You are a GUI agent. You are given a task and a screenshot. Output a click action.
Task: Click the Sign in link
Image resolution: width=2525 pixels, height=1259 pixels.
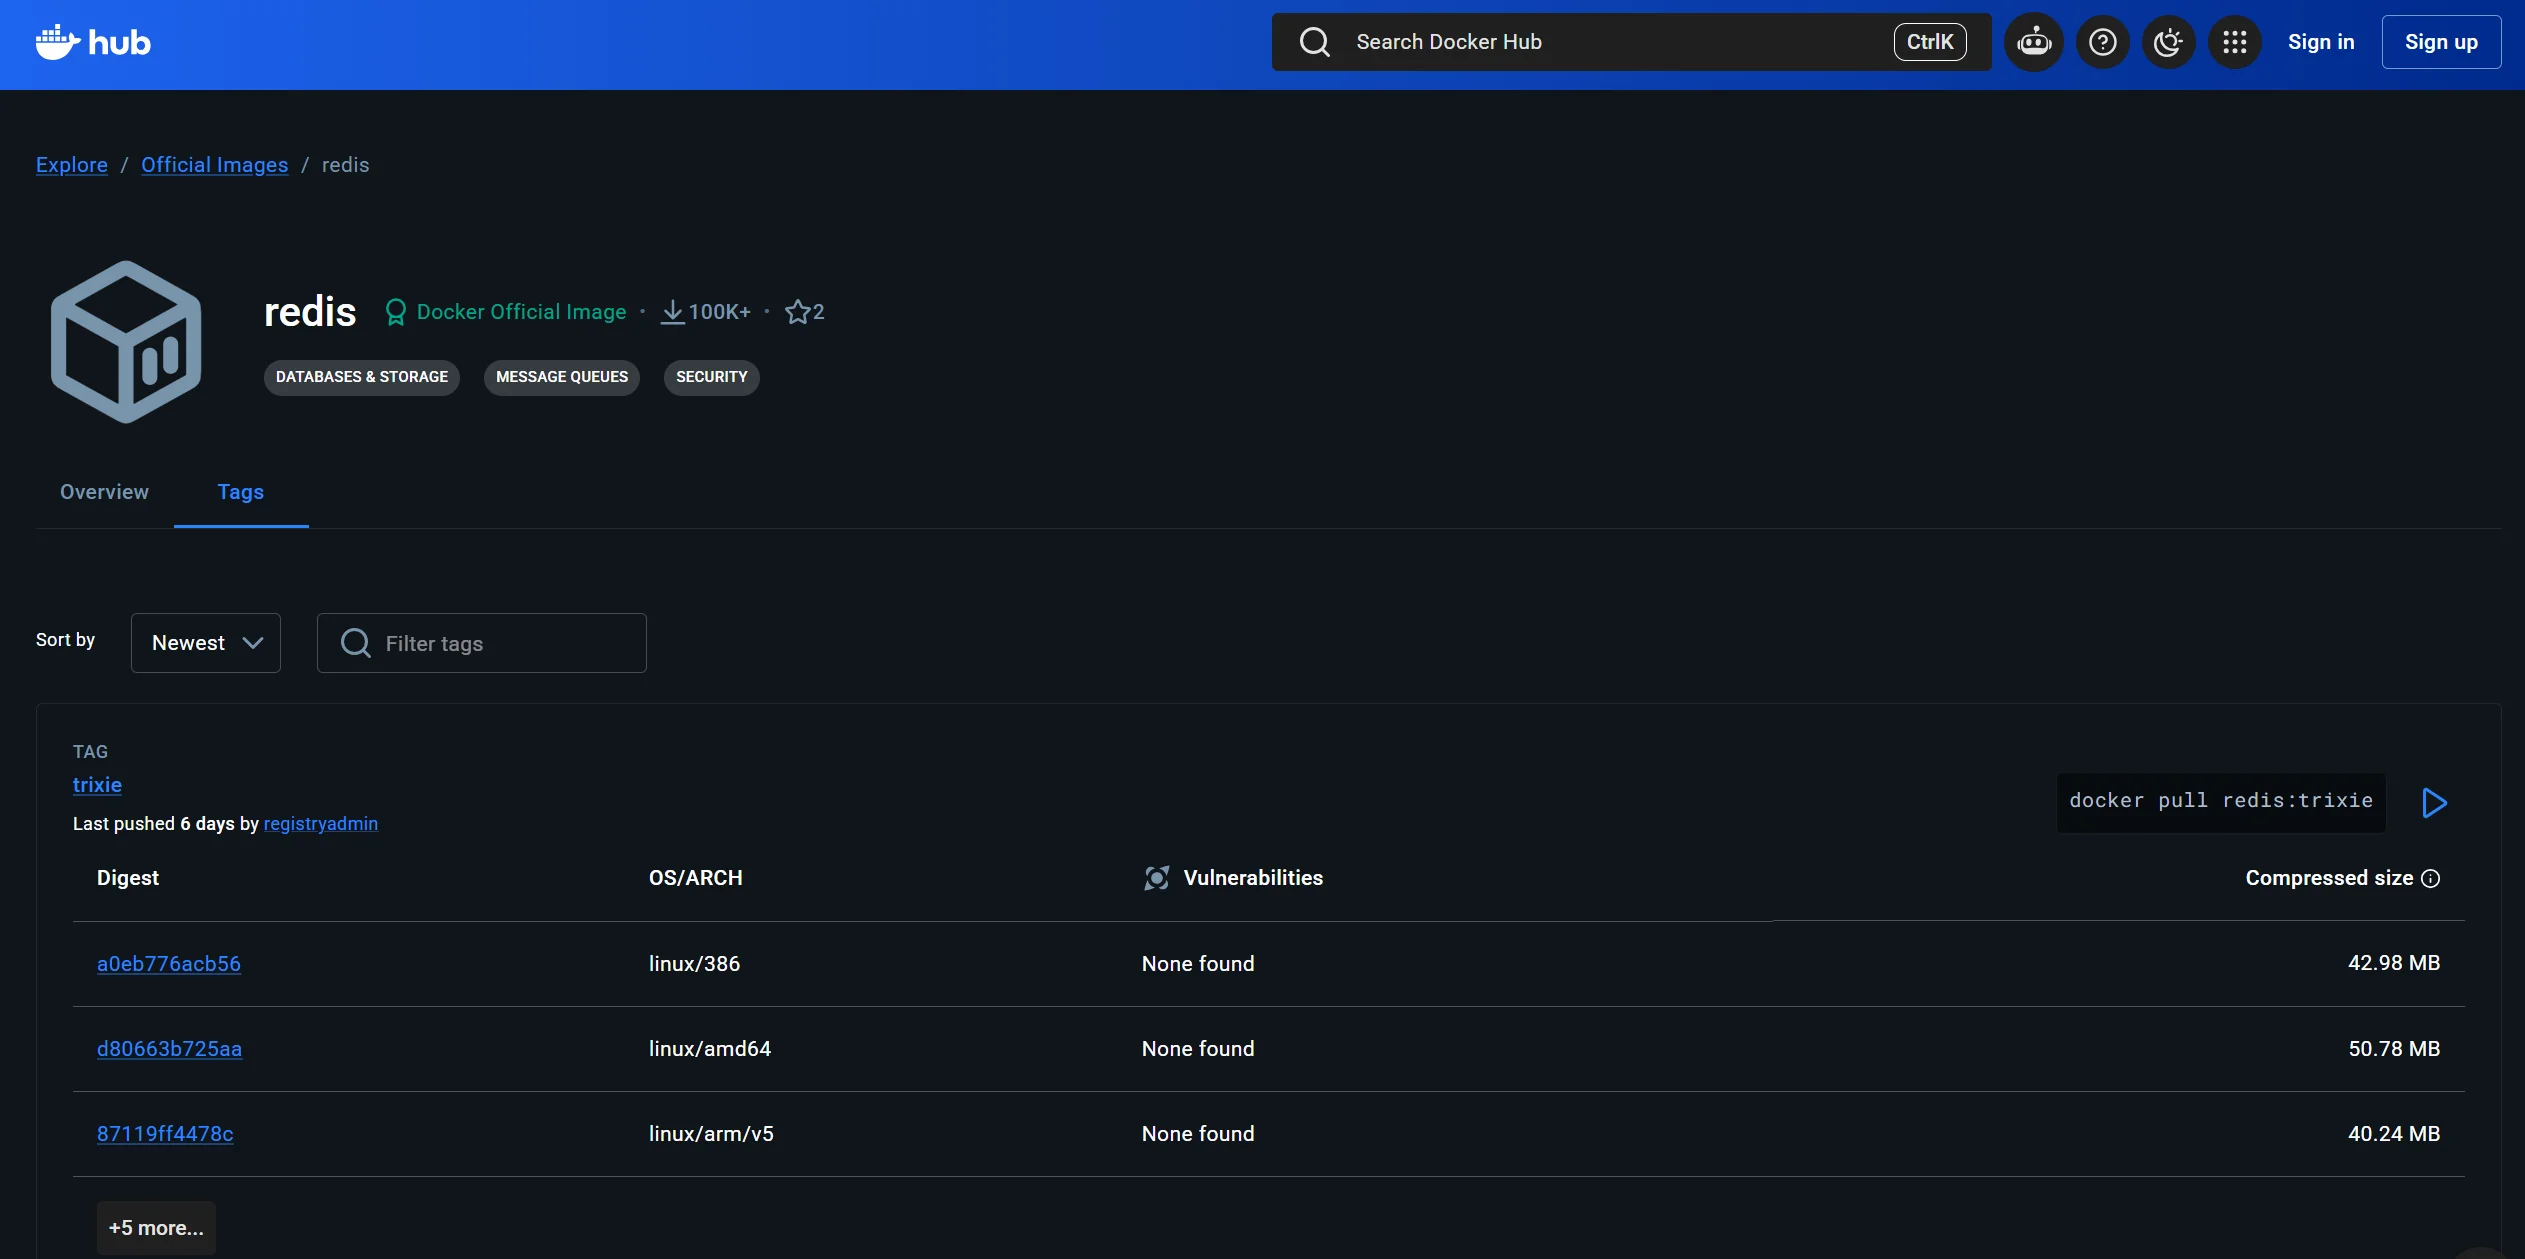tap(2321, 42)
